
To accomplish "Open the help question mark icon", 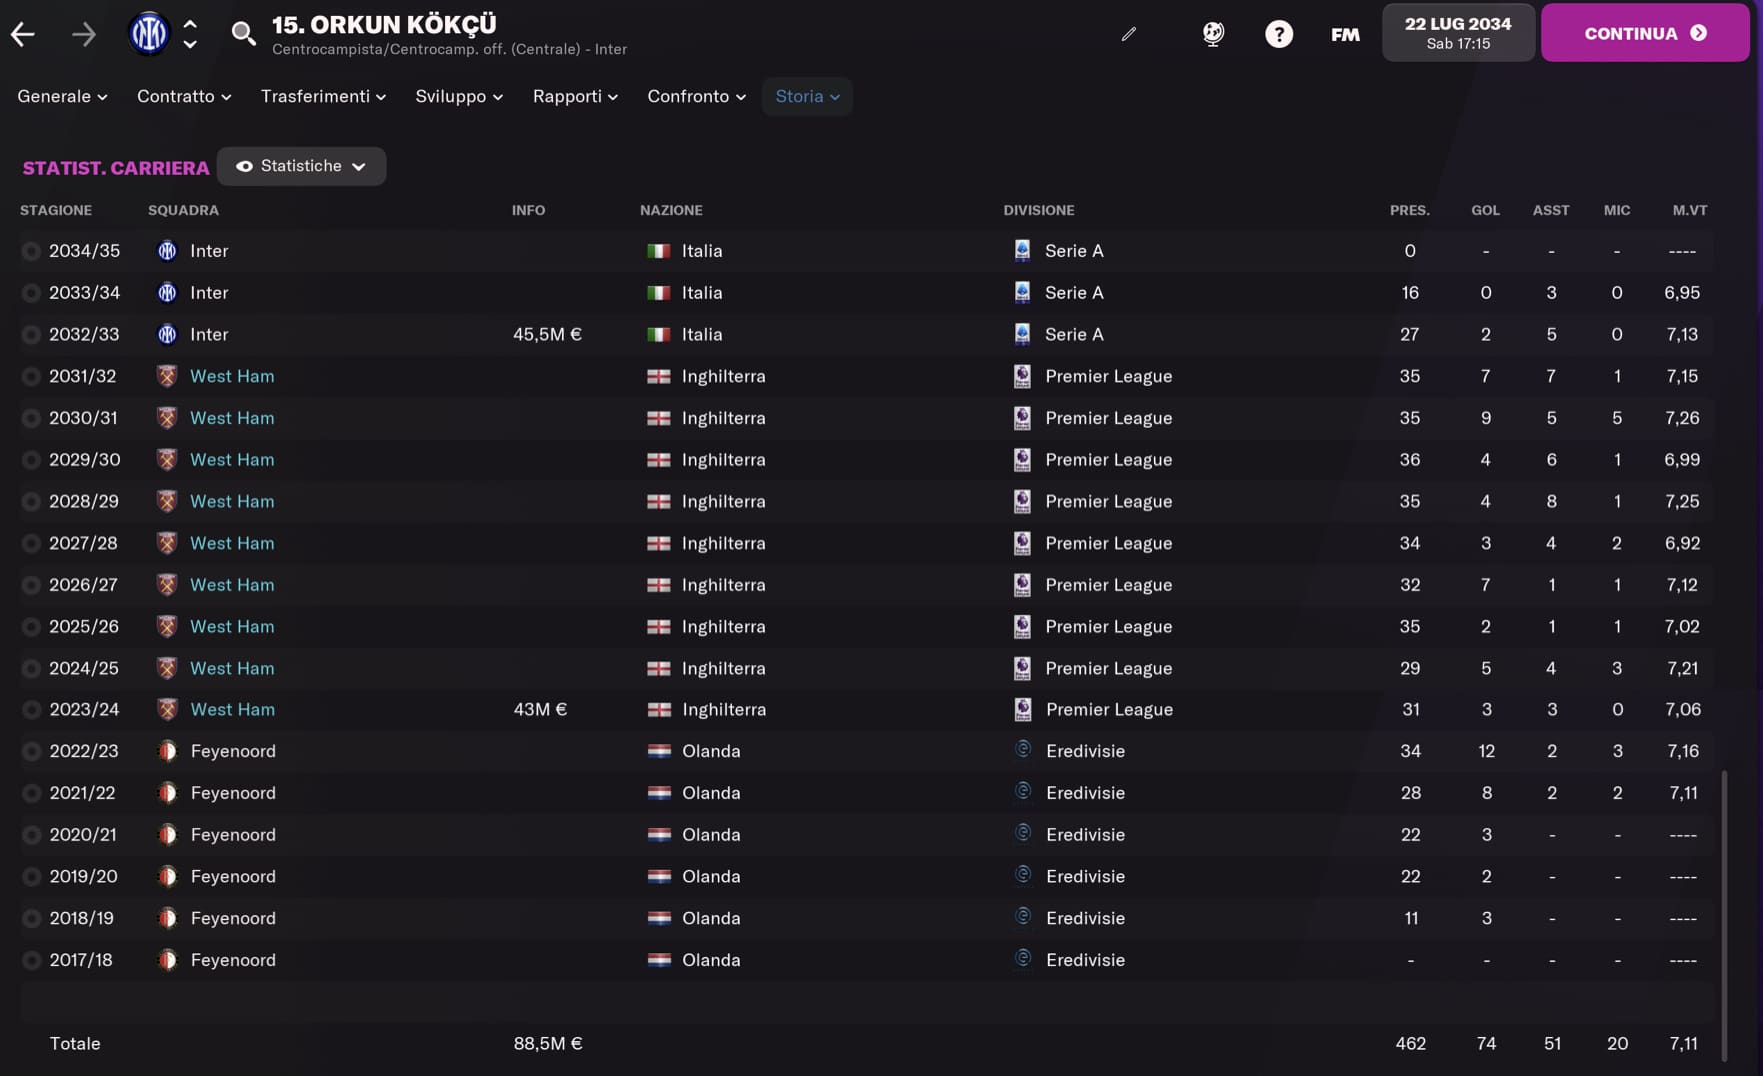I will 1279,33.
